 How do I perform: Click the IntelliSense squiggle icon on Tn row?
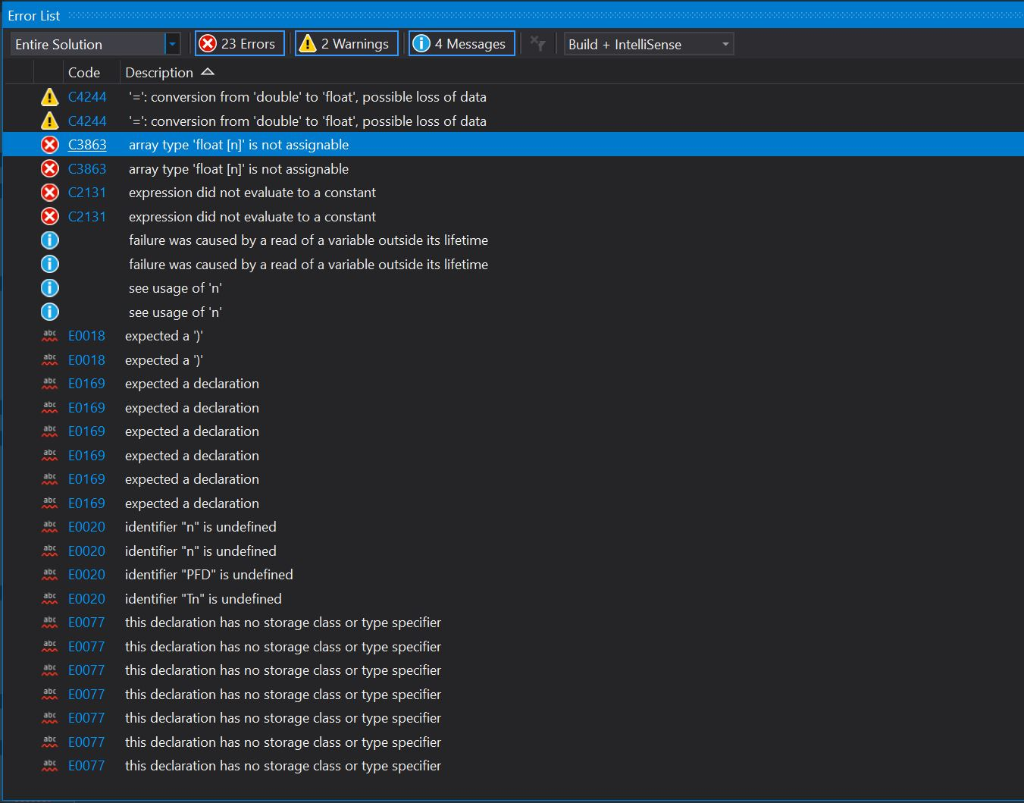tap(50, 599)
